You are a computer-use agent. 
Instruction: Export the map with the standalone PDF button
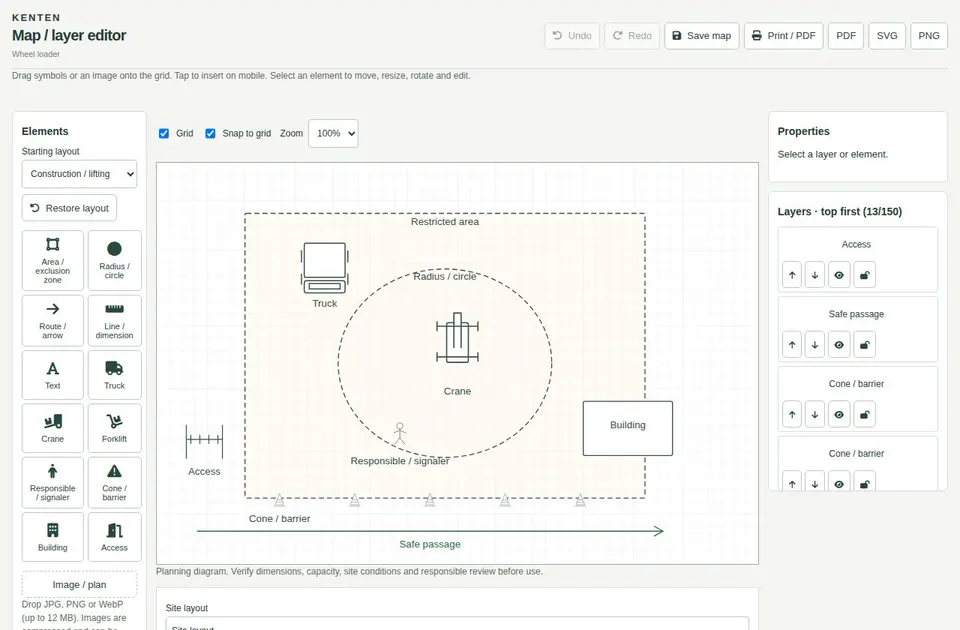pyautogui.click(x=846, y=36)
